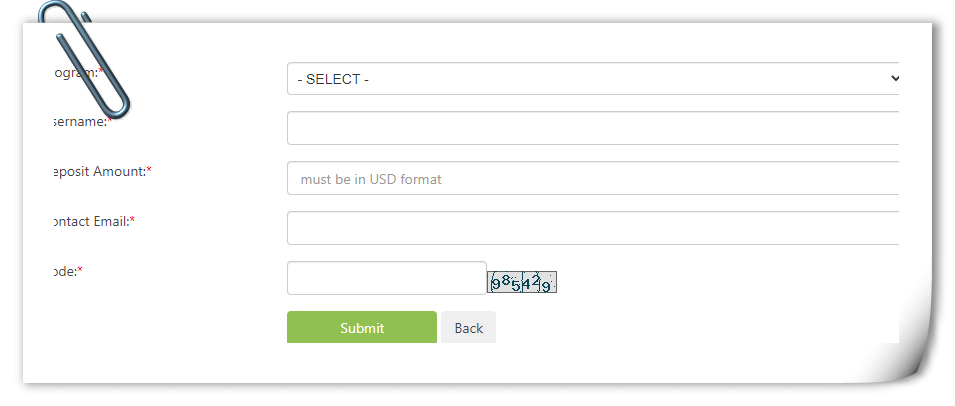The image size is (955, 406).
Task: Click the Contact Email label text
Action: (x=91, y=222)
